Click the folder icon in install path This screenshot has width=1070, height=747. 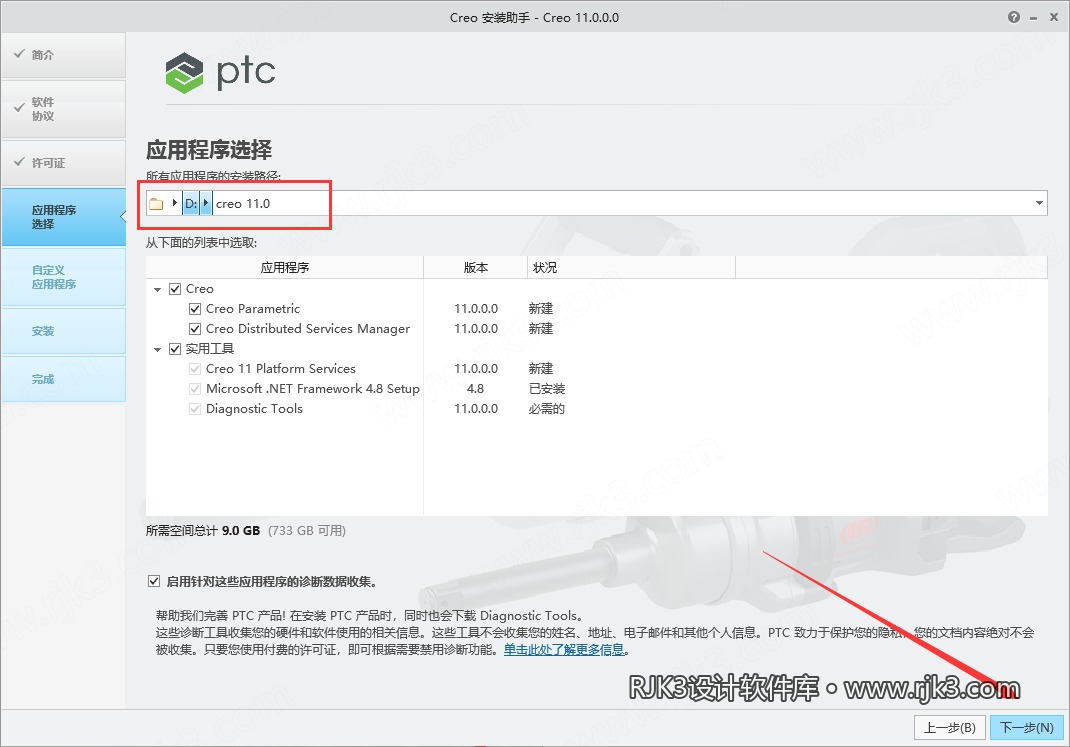pos(156,203)
